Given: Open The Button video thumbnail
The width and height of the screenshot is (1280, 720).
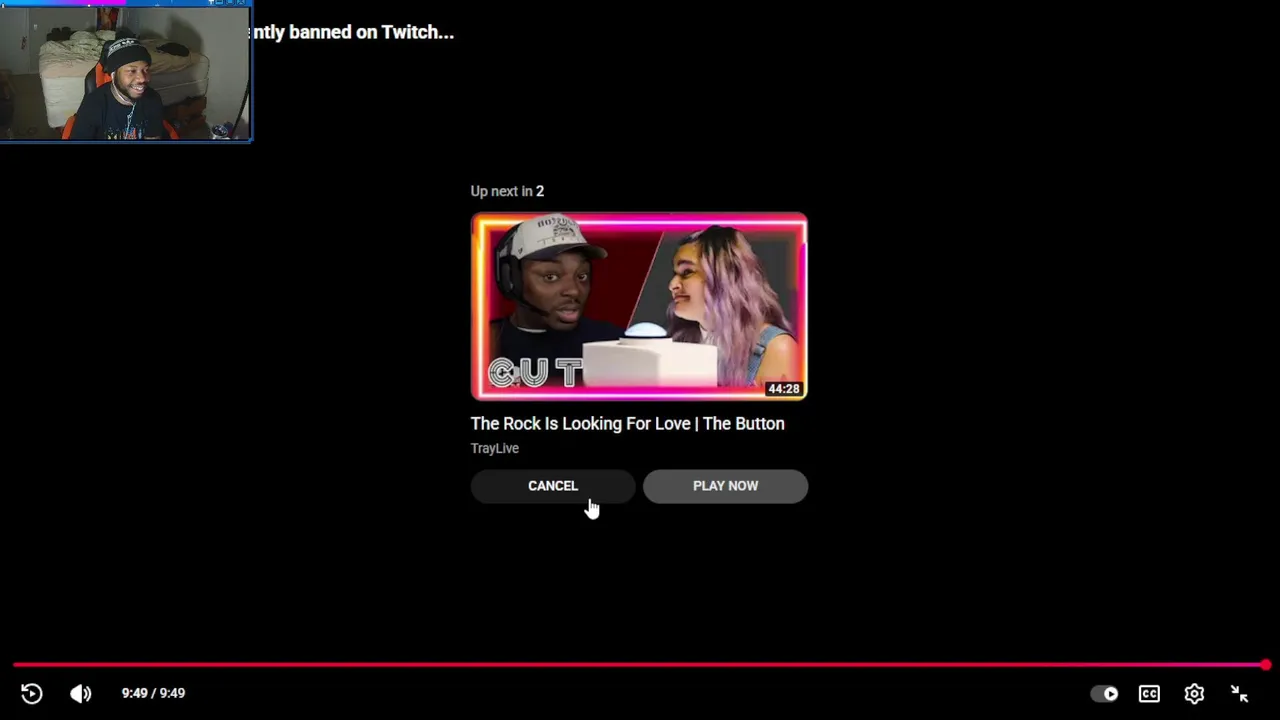Looking at the screenshot, I should (639, 306).
